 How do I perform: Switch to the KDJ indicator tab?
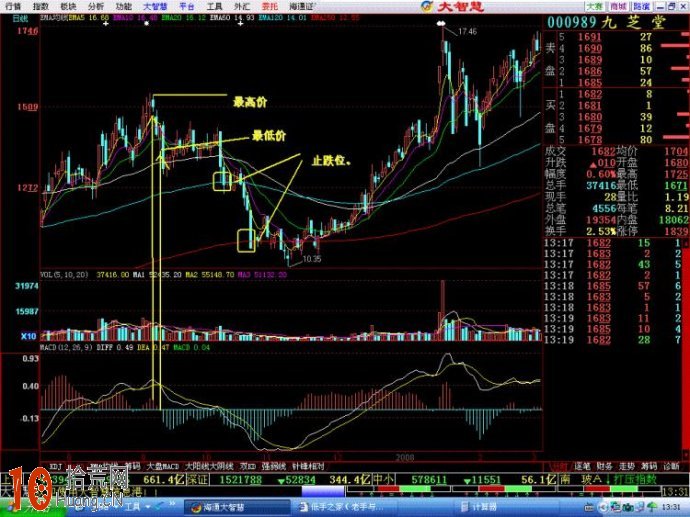pyautogui.click(x=55, y=466)
